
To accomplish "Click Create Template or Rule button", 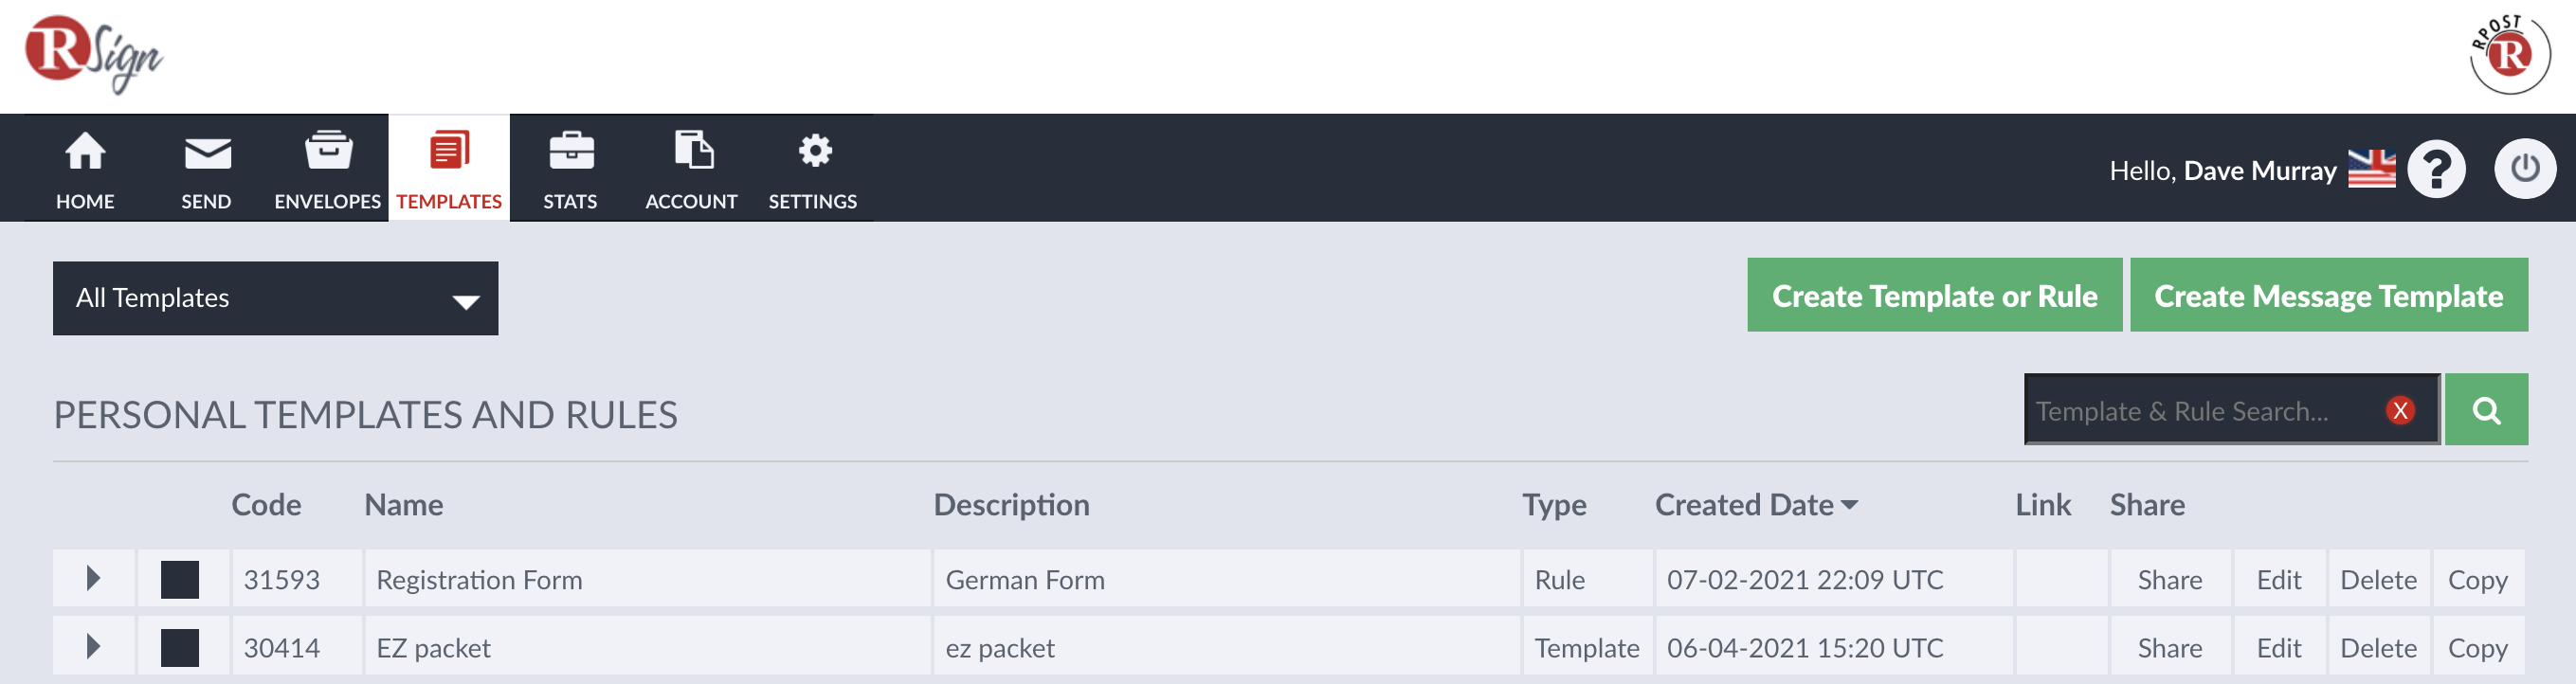I will (1934, 295).
